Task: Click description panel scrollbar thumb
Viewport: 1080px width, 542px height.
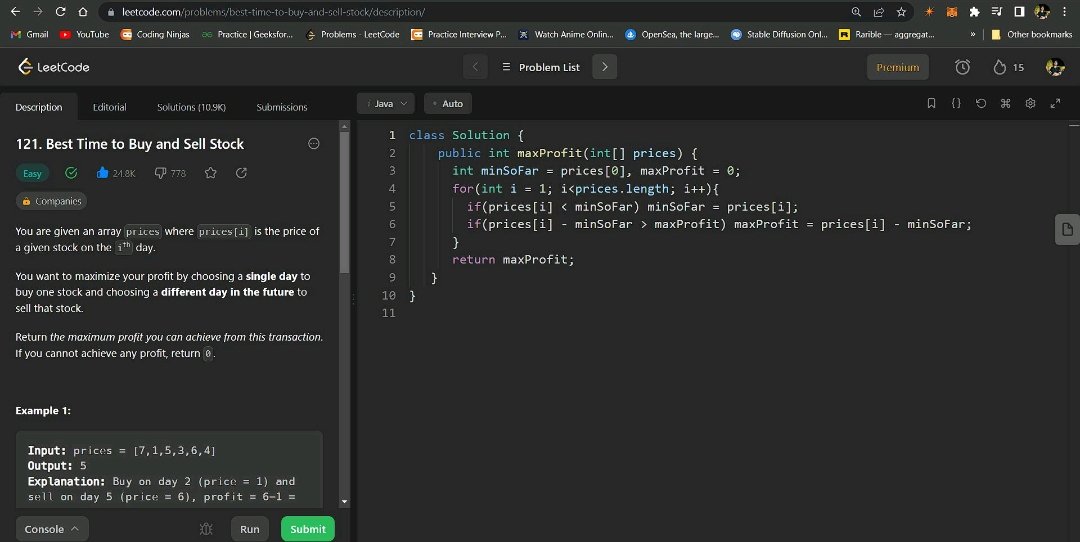Action: coord(344,203)
